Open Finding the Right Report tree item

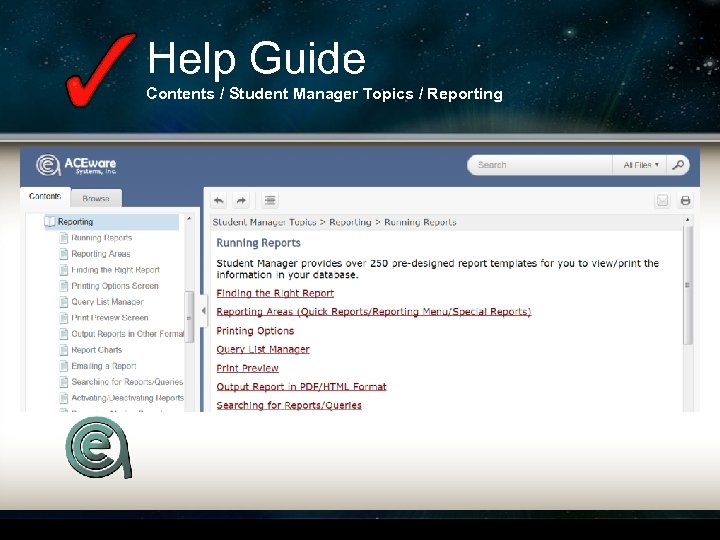click(x=116, y=270)
